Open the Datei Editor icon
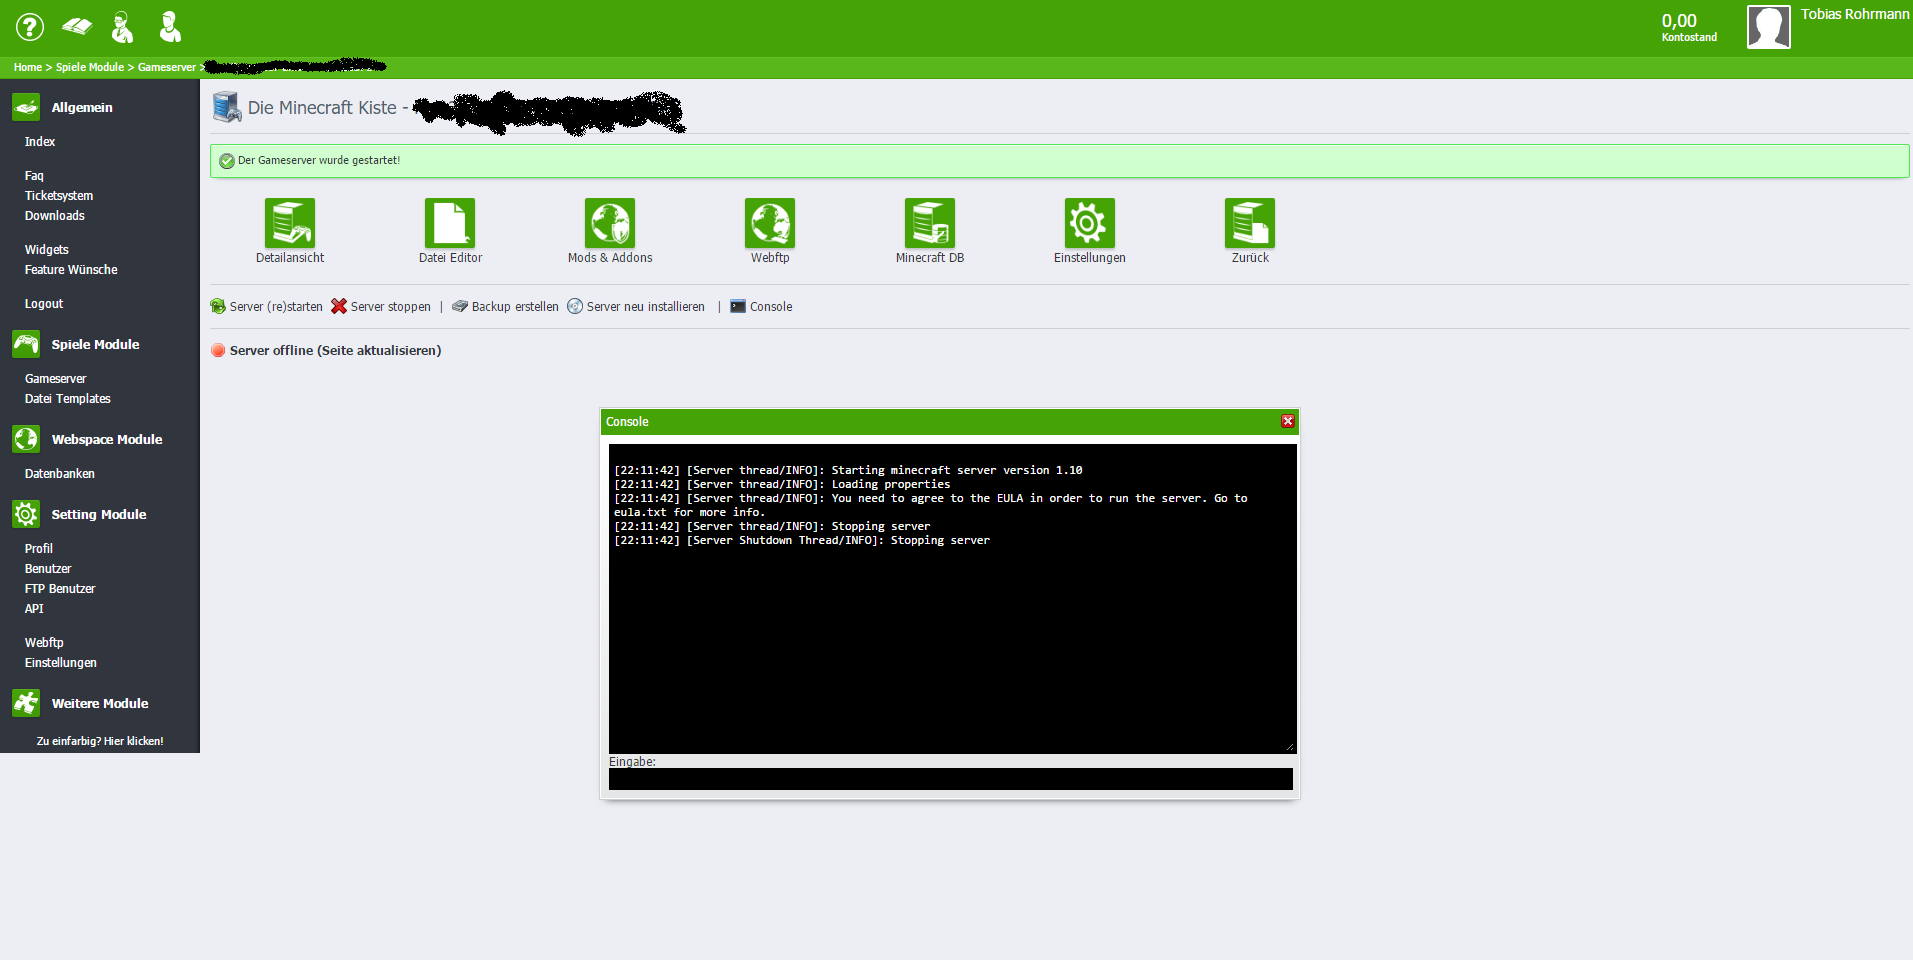Viewport: 1913px width, 960px height. coord(450,223)
